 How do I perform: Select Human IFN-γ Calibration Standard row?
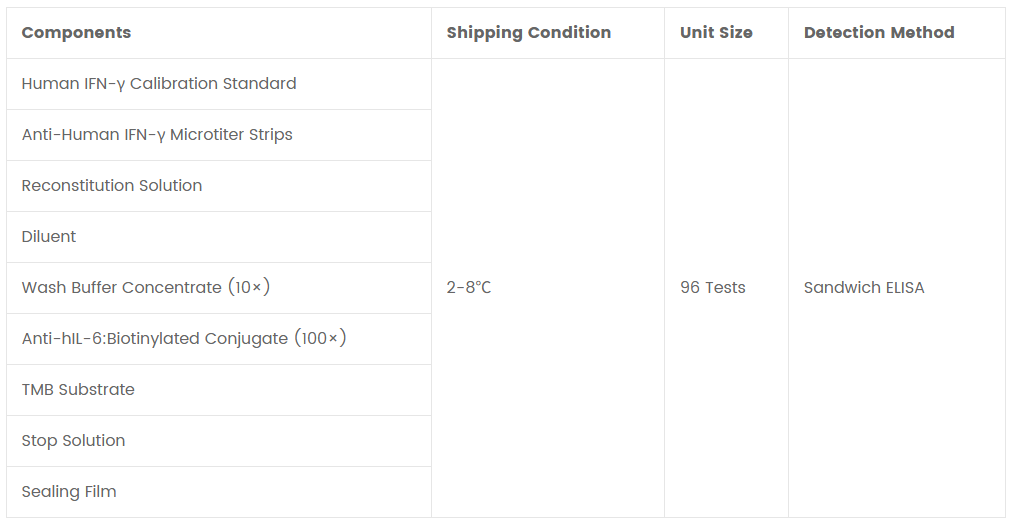coord(159,84)
